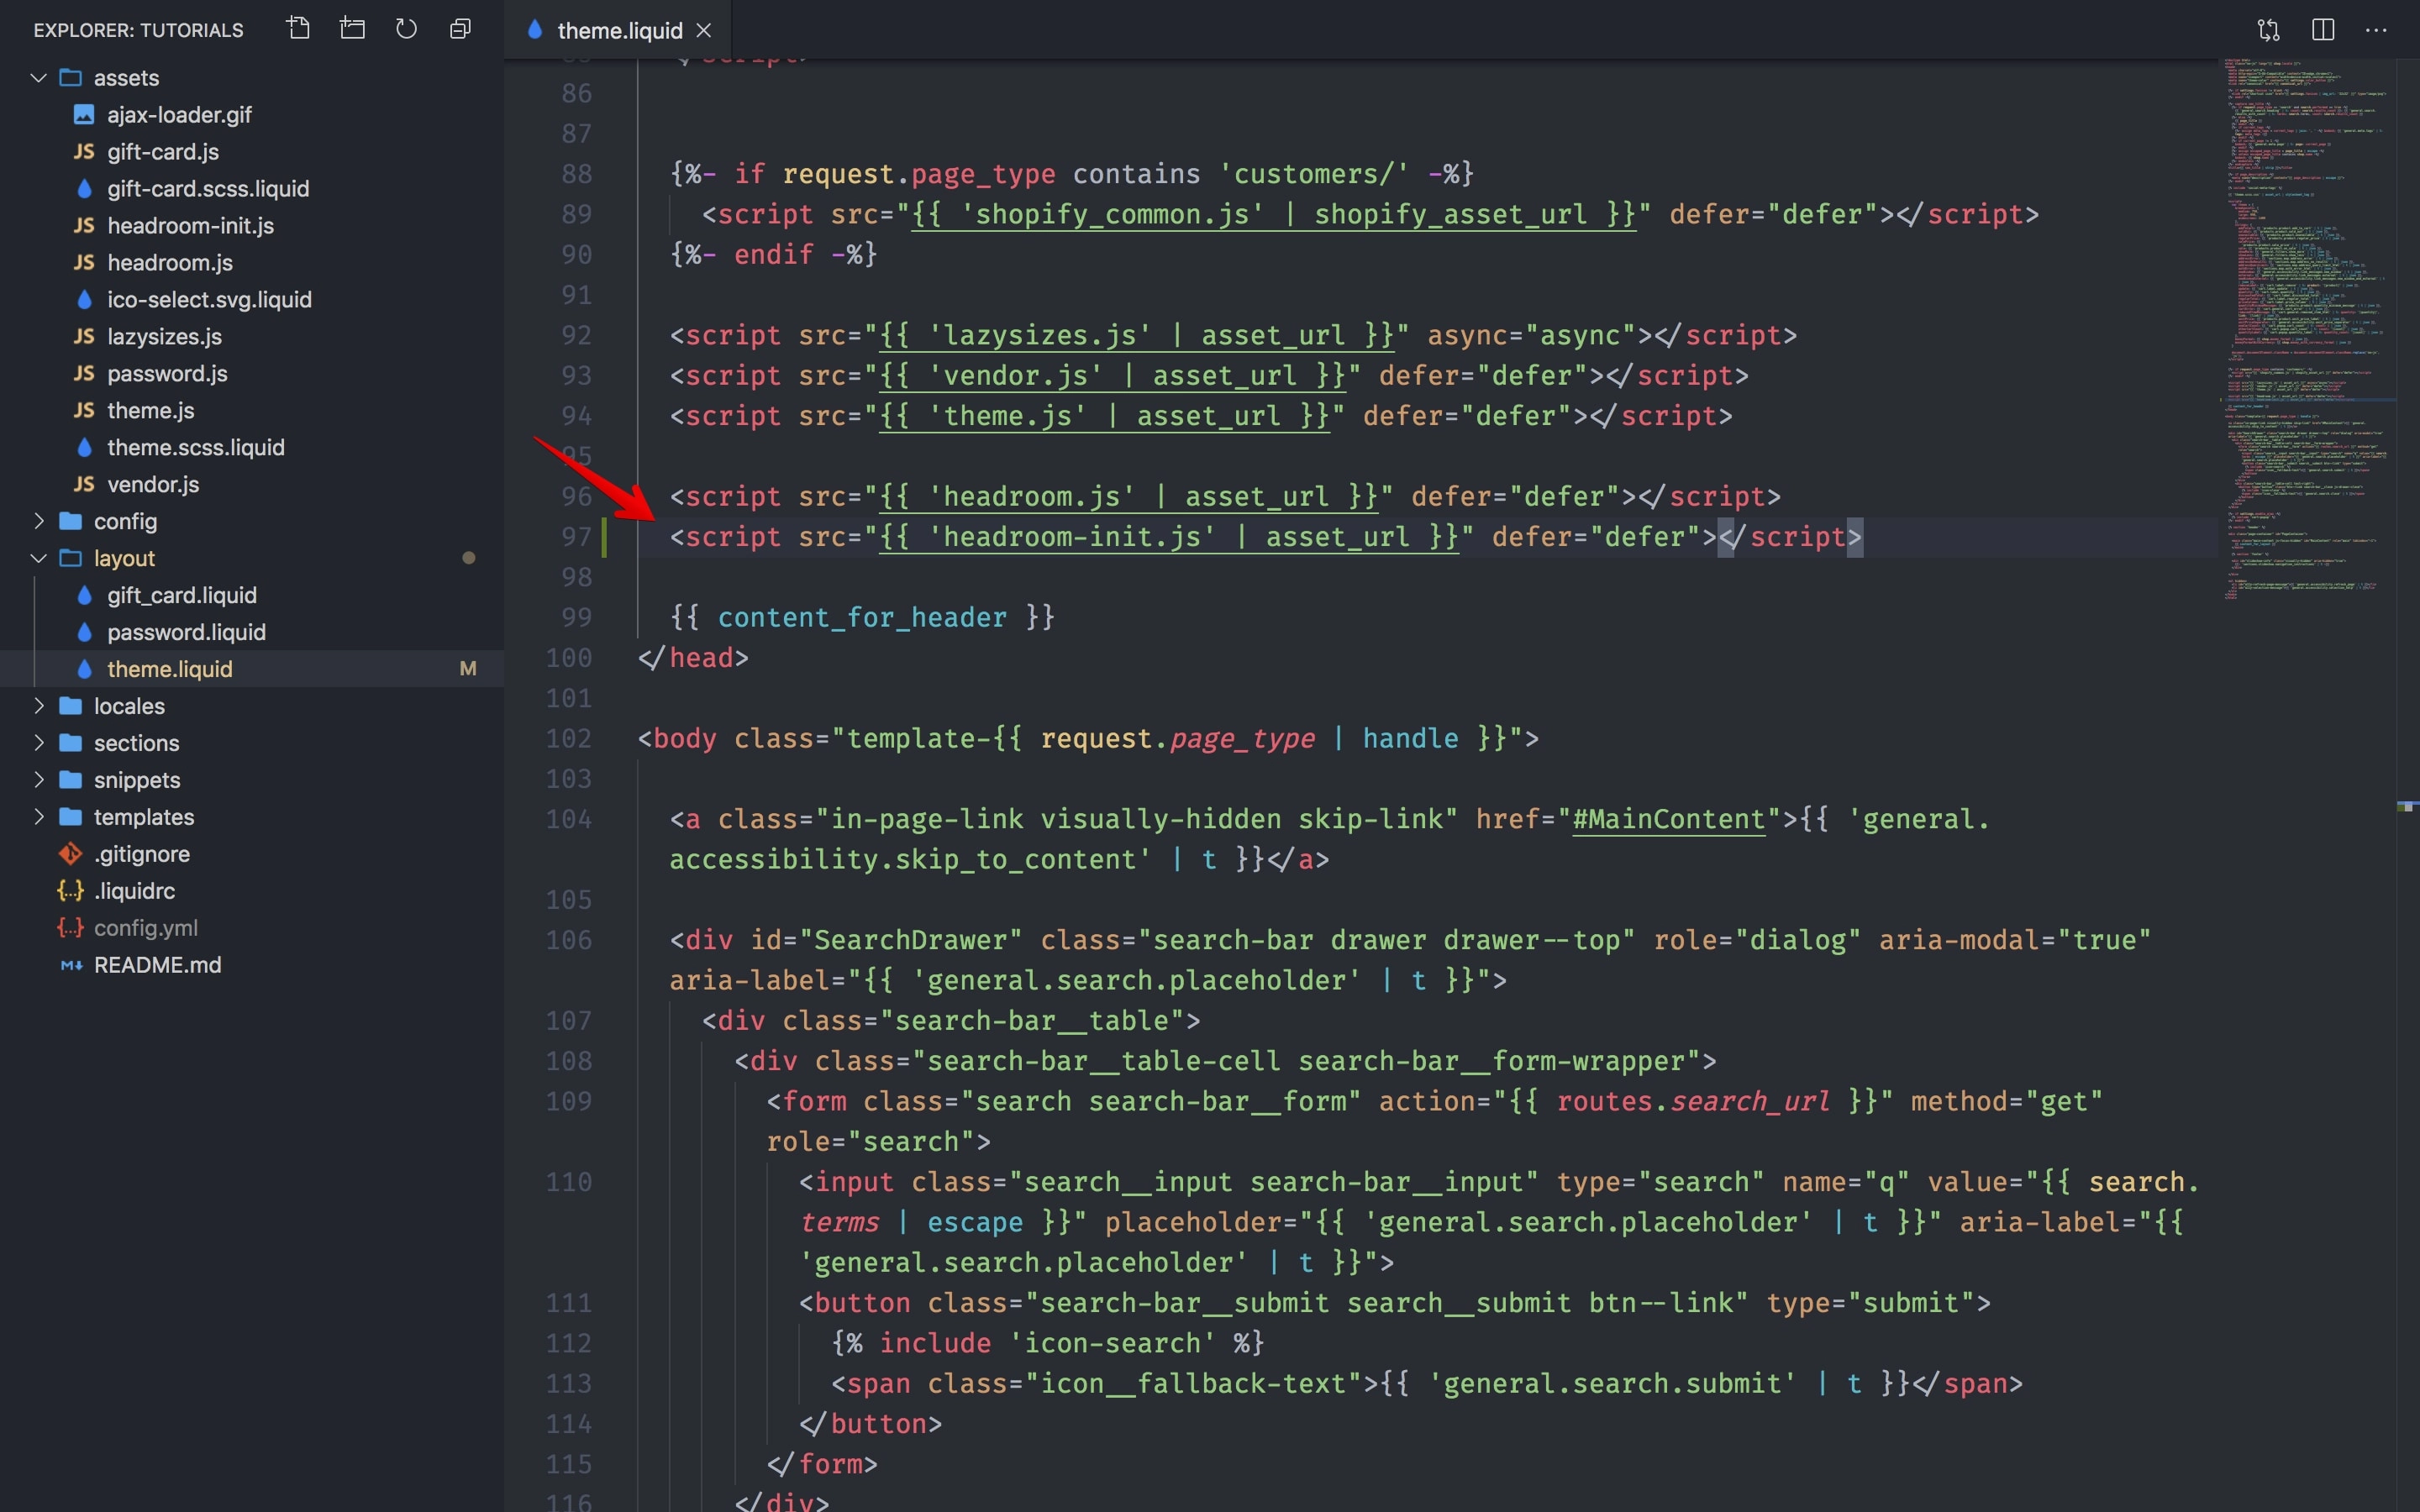Click the drop icon in theme.liquid tab
The height and width of the screenshot is (1512, 2420).
535,30
